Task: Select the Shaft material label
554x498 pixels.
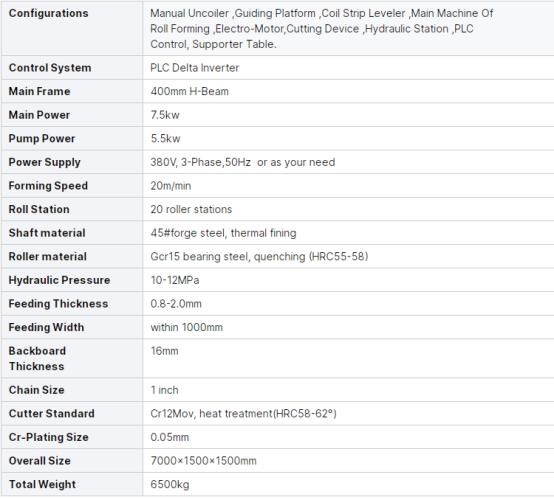Action: coord(47,233)
